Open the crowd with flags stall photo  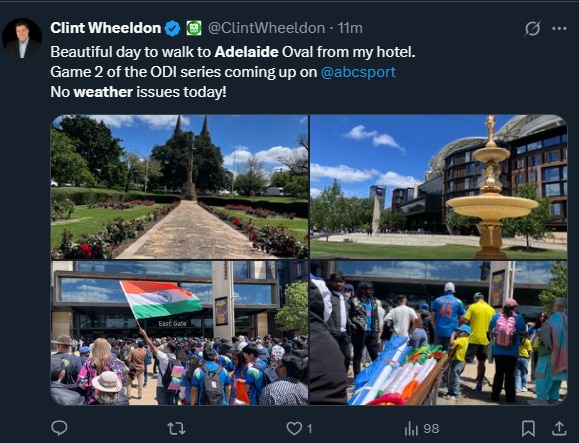tap(438, 333)
